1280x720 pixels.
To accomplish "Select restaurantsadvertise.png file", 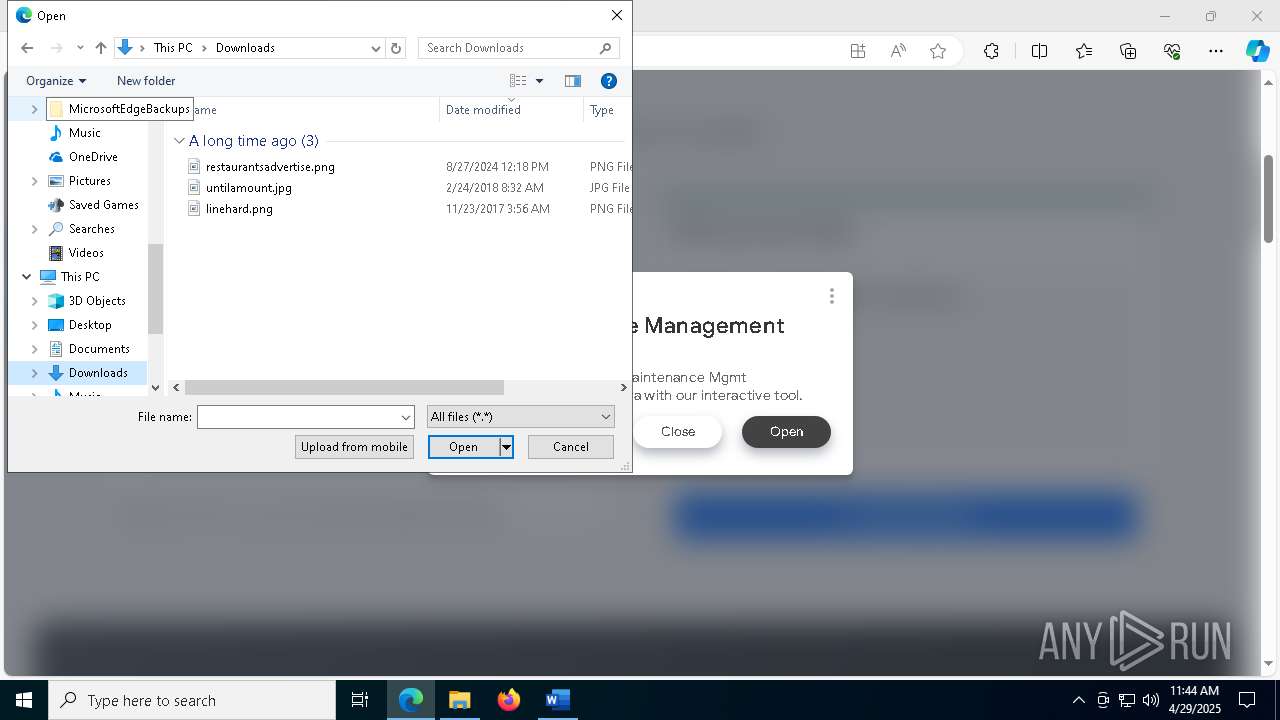I will pyautogui.click(x=270, y=167).
